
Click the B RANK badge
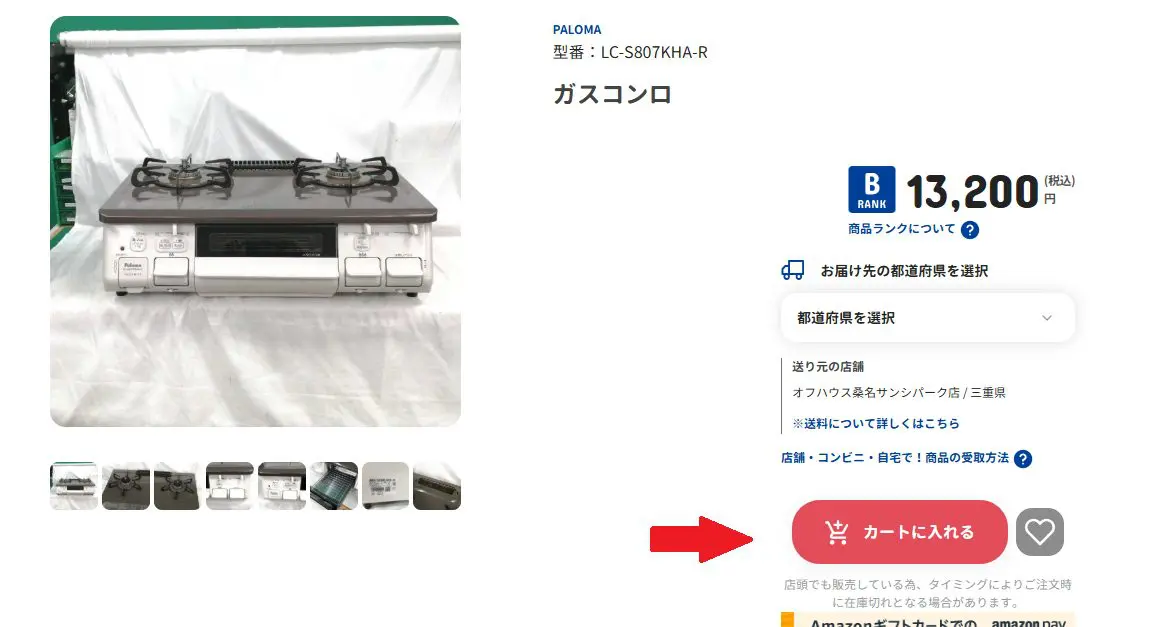click(x=872, y=190)
